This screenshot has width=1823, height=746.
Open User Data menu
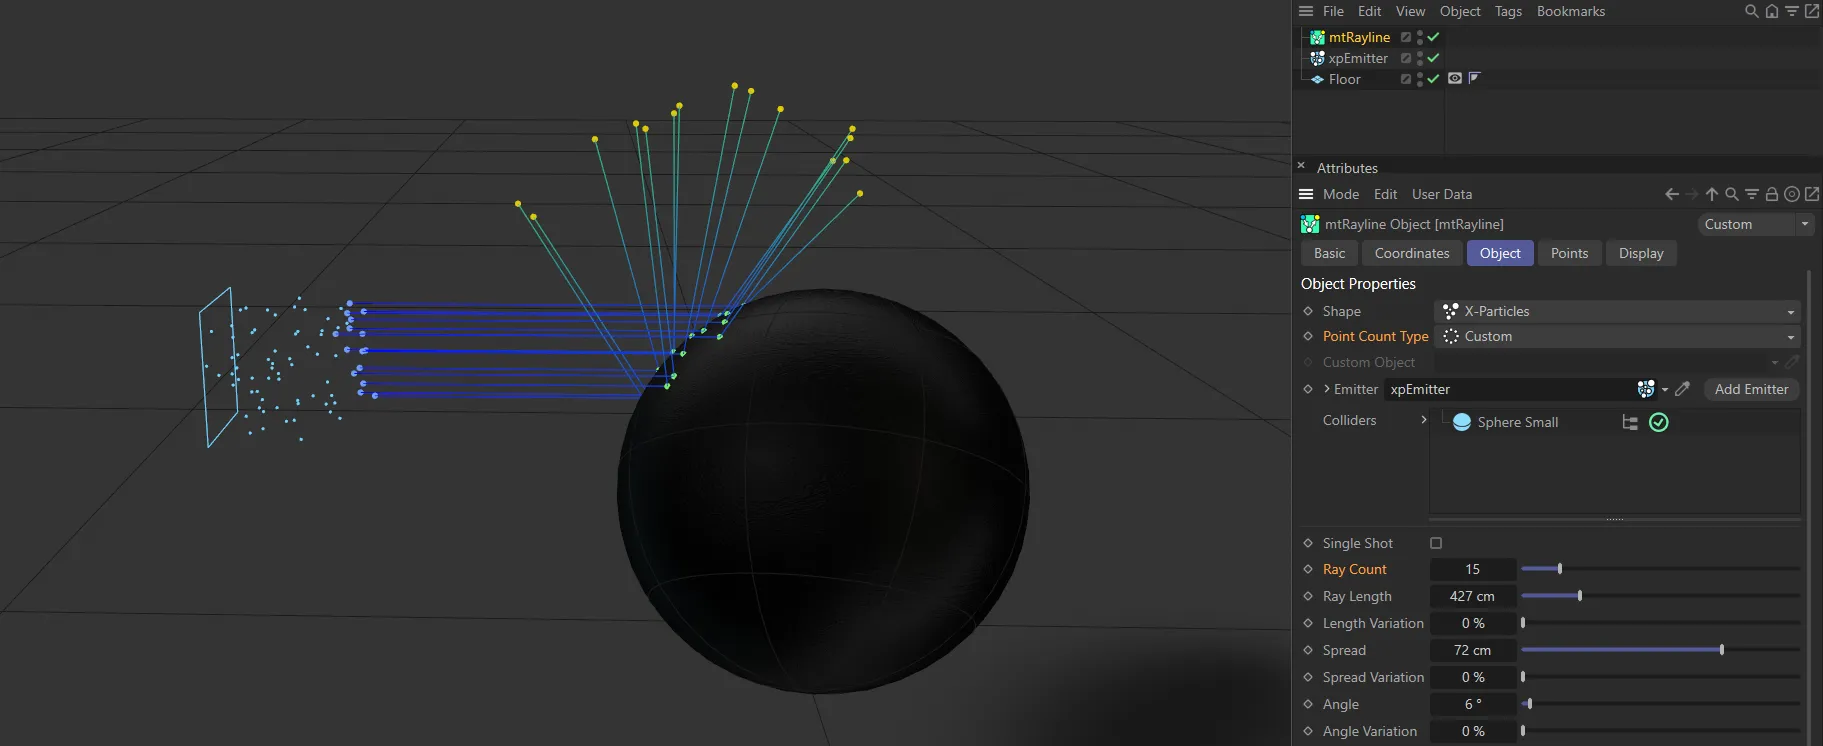tap(1442, 194)
